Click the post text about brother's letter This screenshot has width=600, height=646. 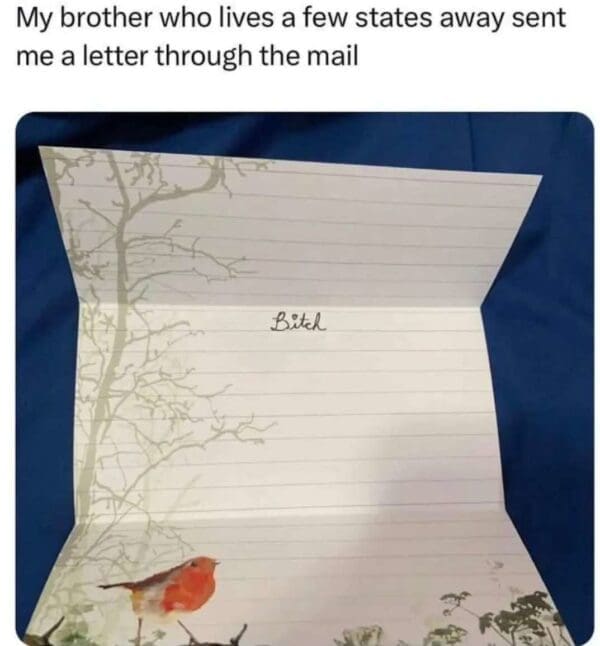[291, 36]
